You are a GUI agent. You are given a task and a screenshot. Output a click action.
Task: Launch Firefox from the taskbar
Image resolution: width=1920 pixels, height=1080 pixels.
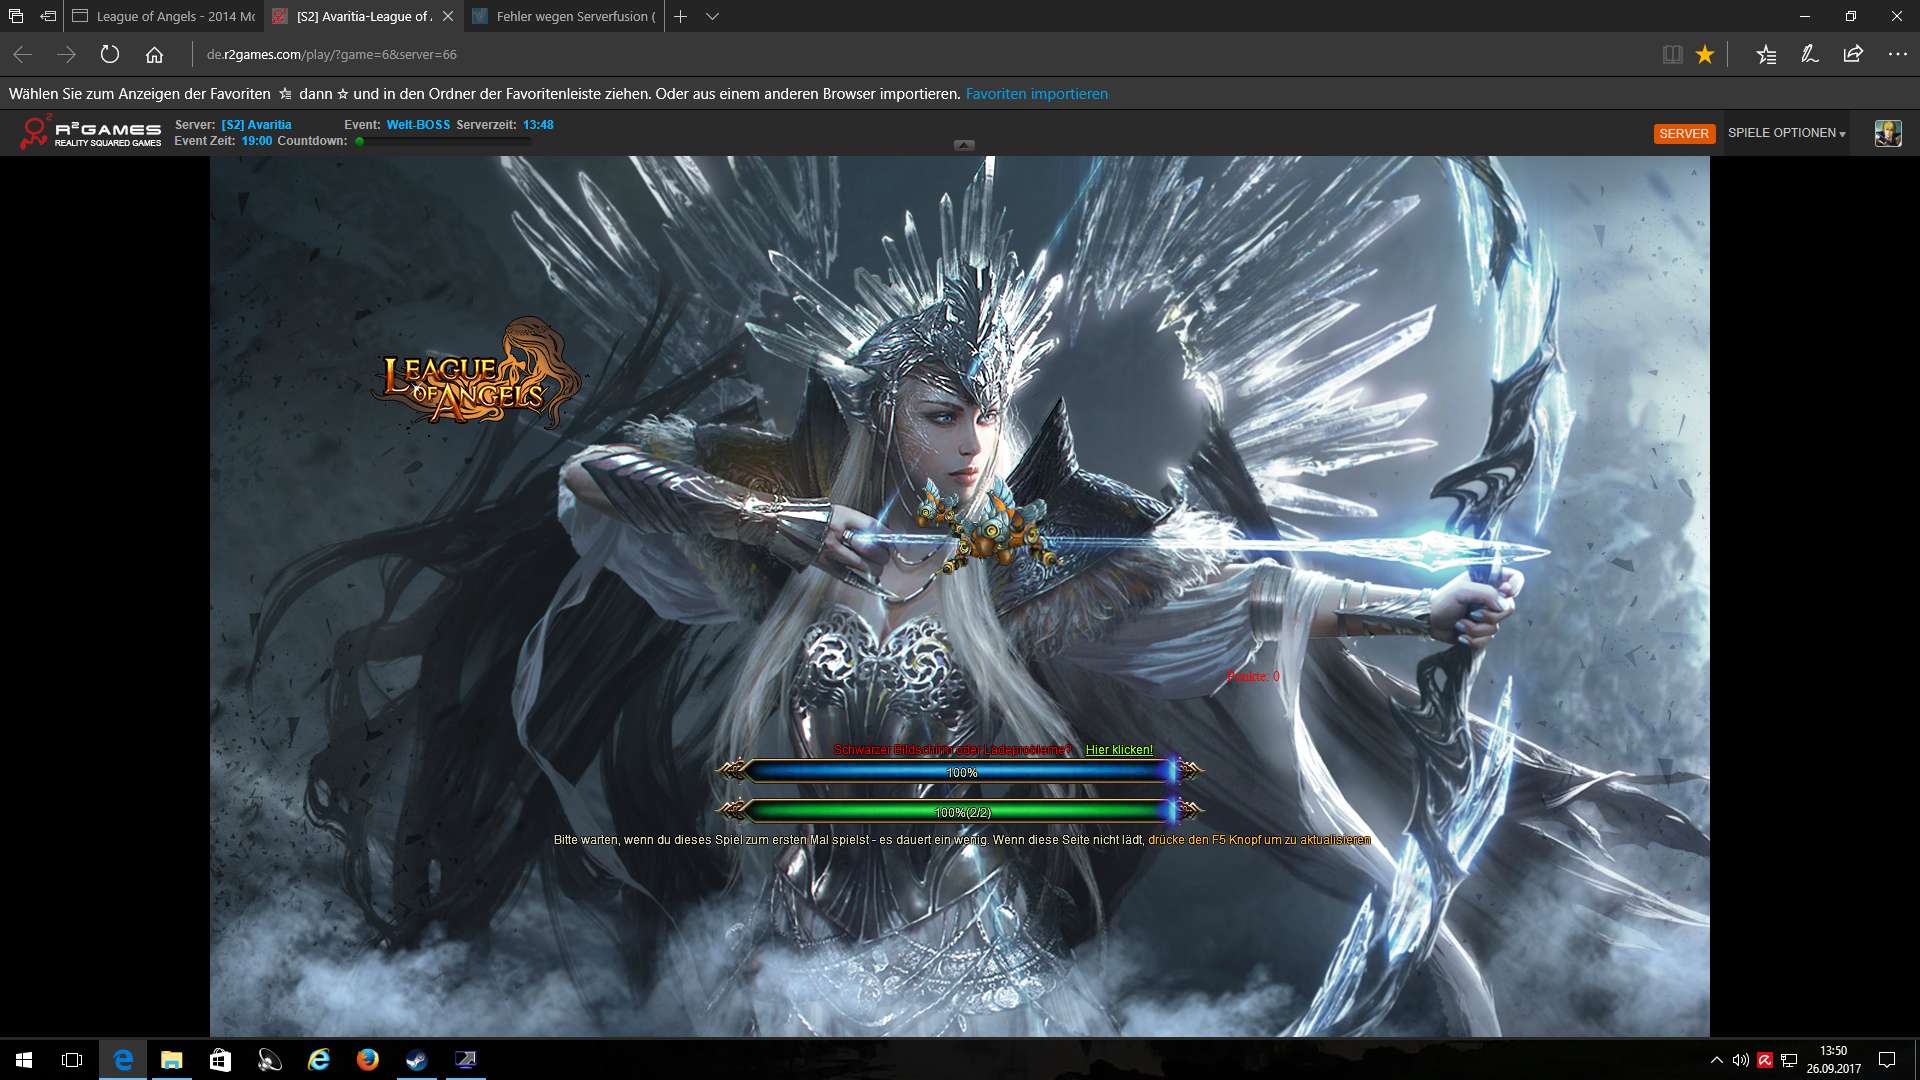368,1060
